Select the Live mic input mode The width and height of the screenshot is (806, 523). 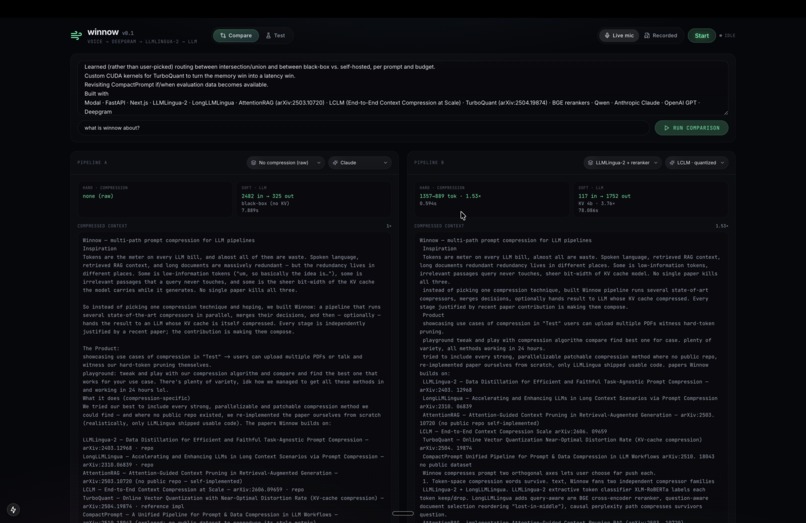619,35
